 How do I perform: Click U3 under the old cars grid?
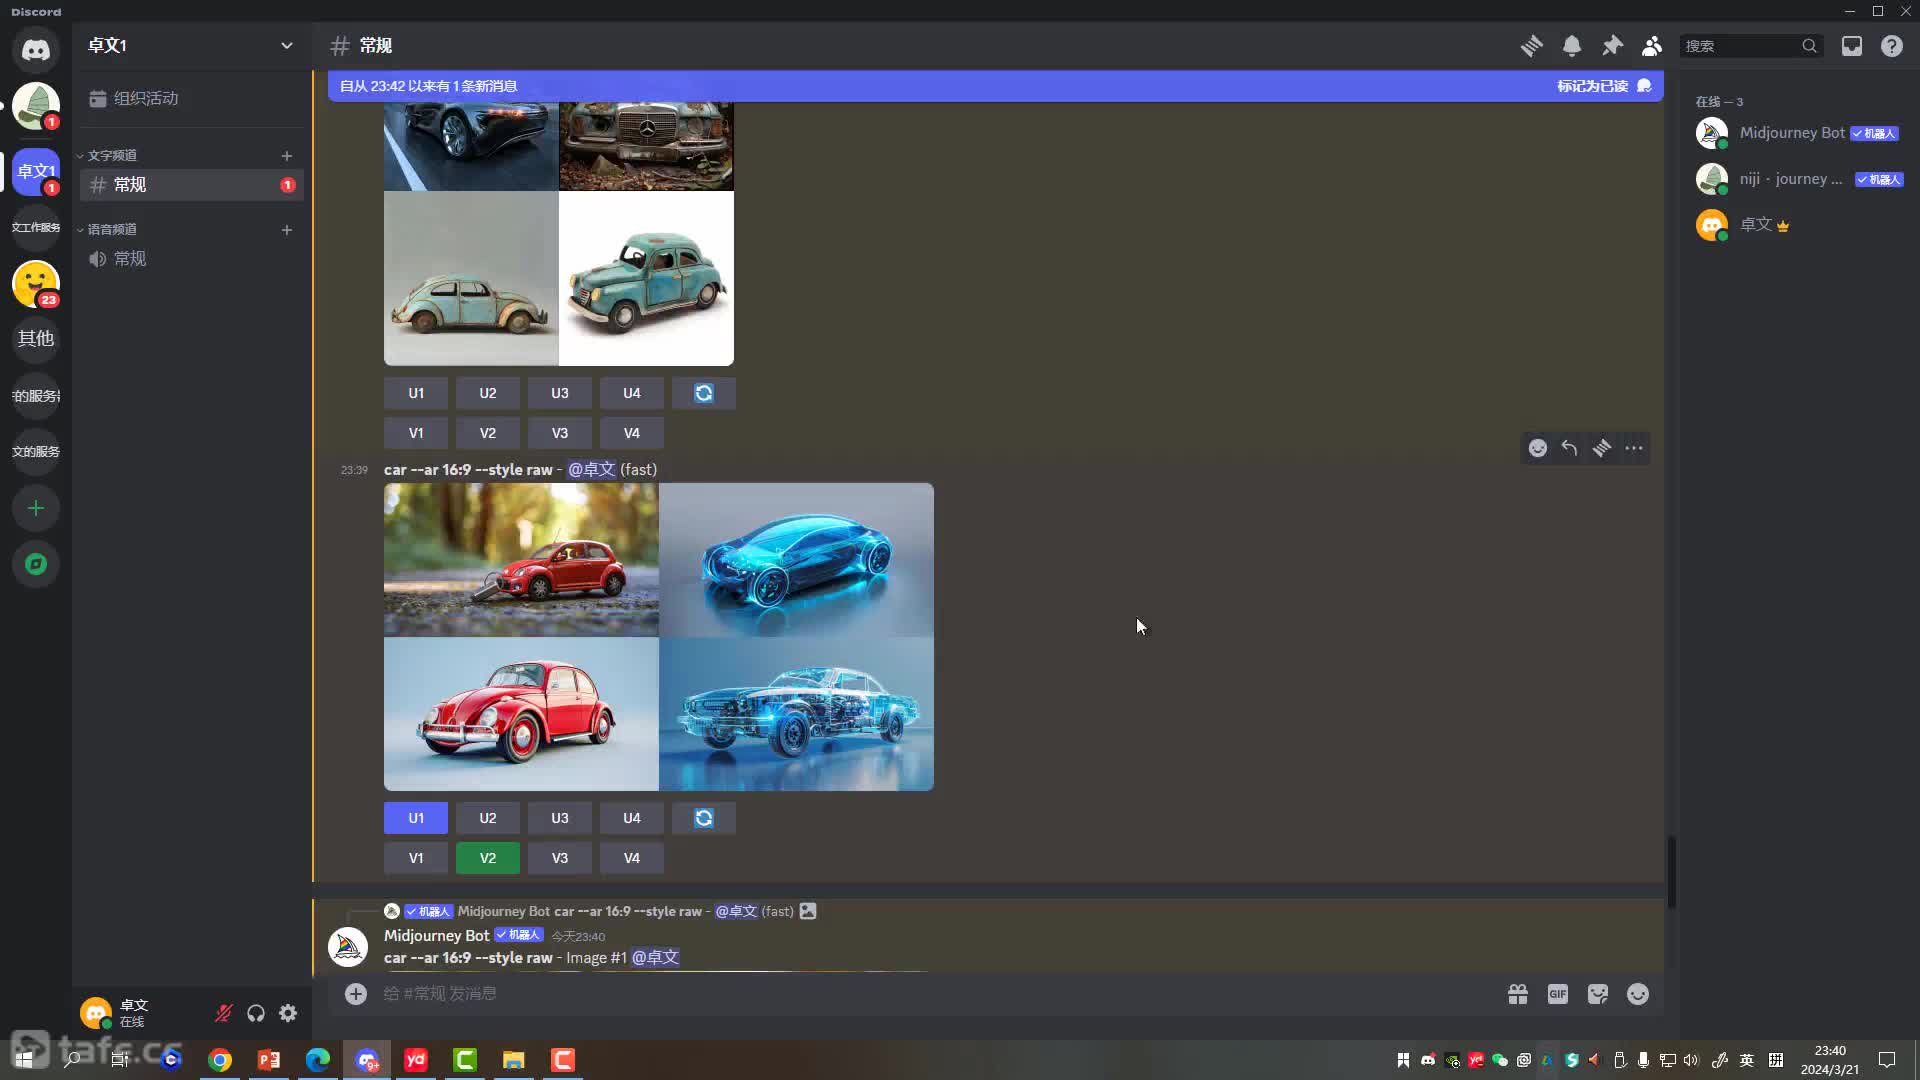point(560,393)
